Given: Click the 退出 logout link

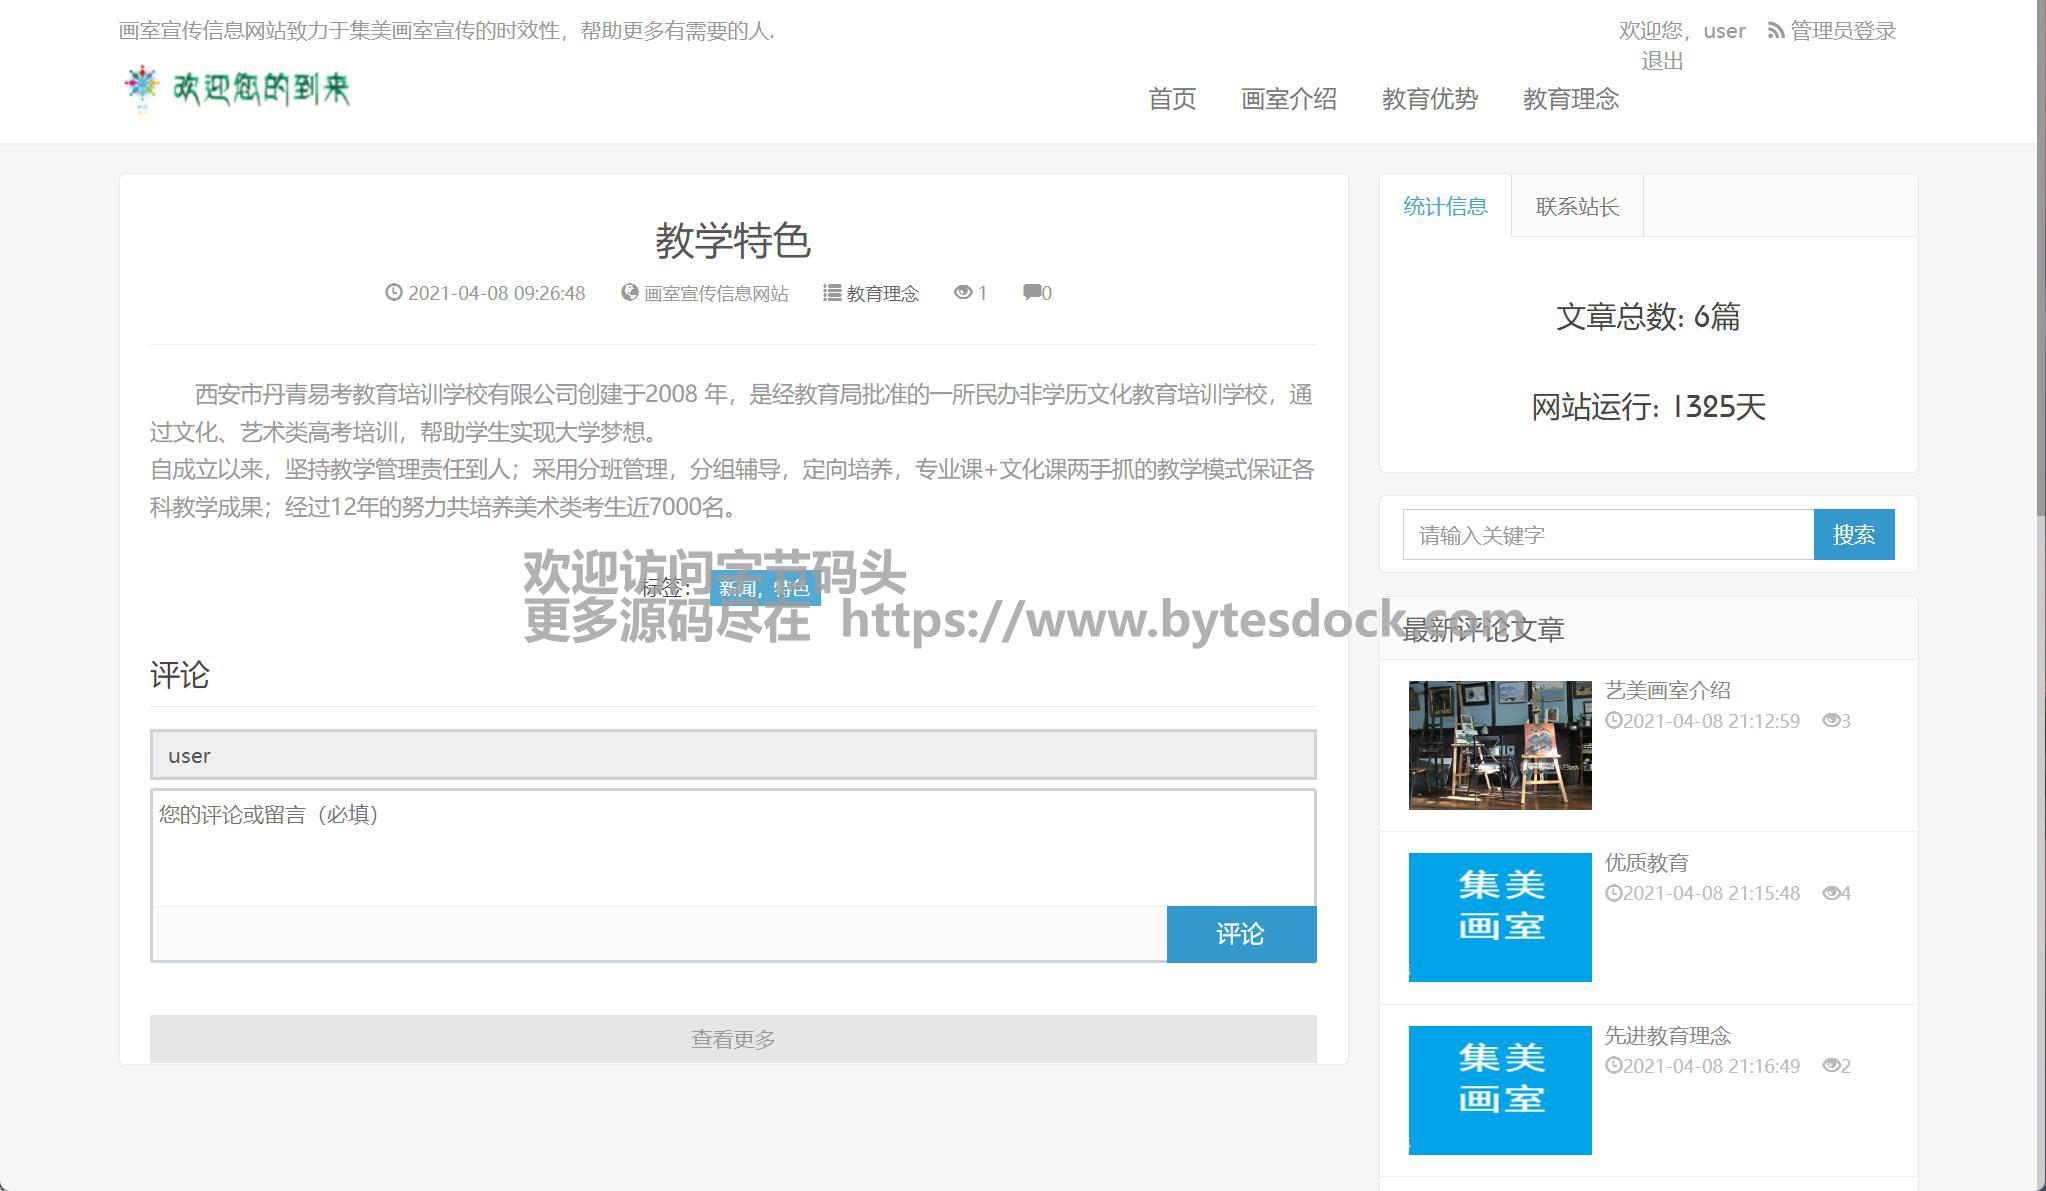Looking at the screenshot, I should [x=1661, y=61].
